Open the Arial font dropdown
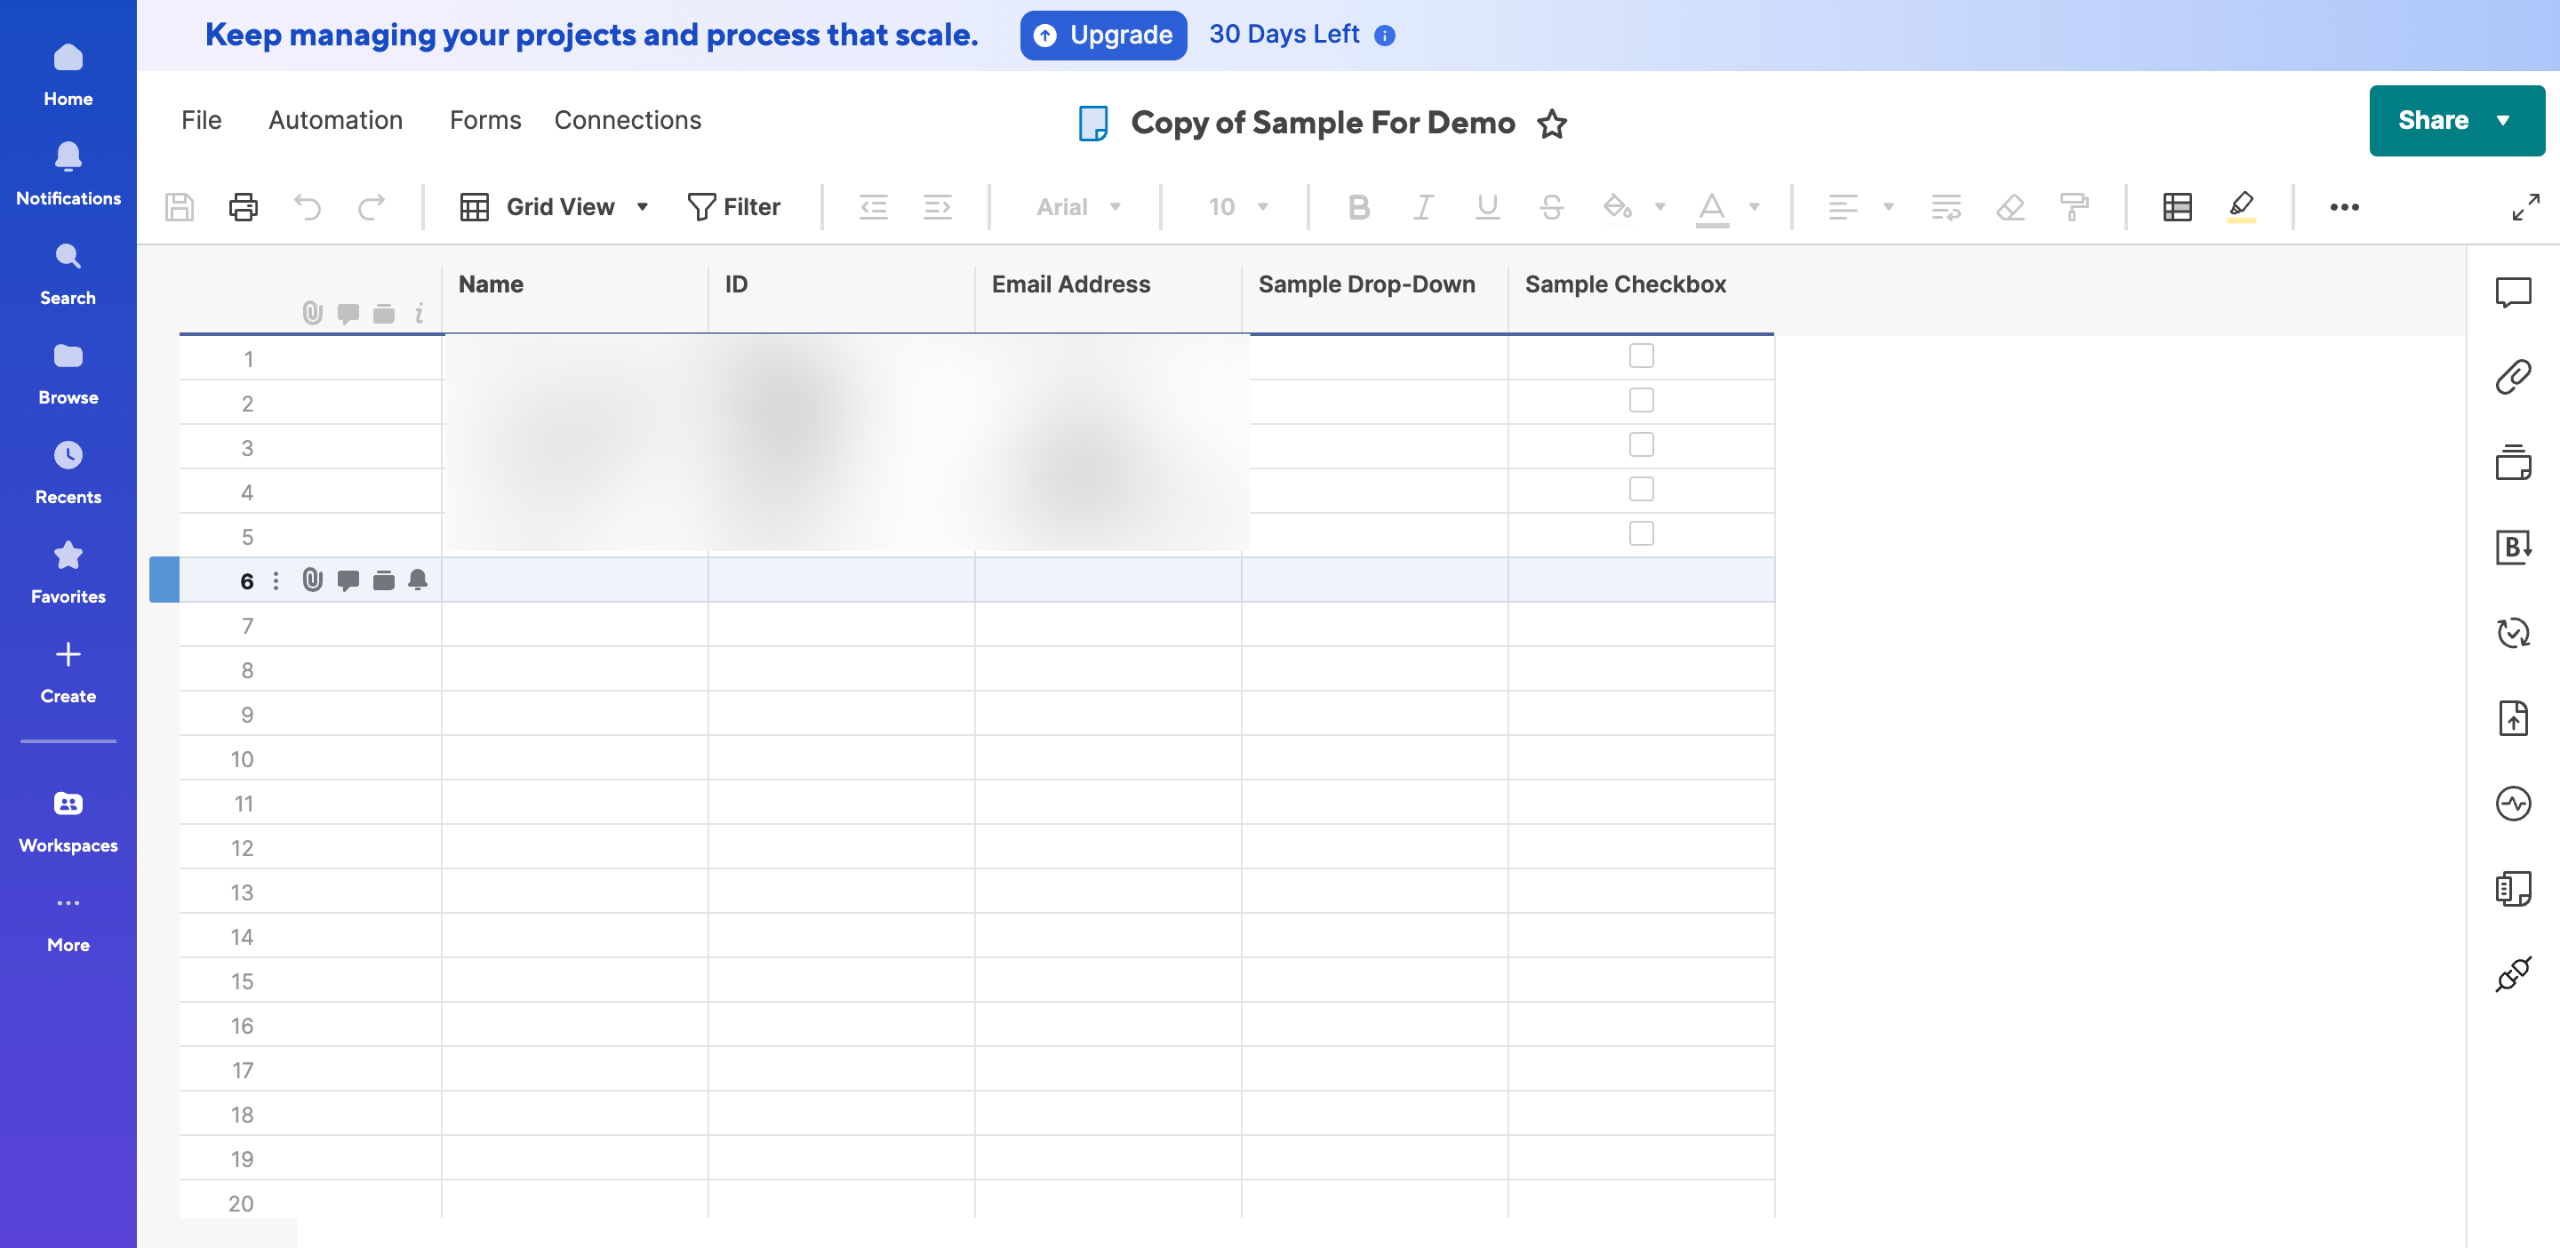The image size is (2560, 1248). pos(1078,207)
